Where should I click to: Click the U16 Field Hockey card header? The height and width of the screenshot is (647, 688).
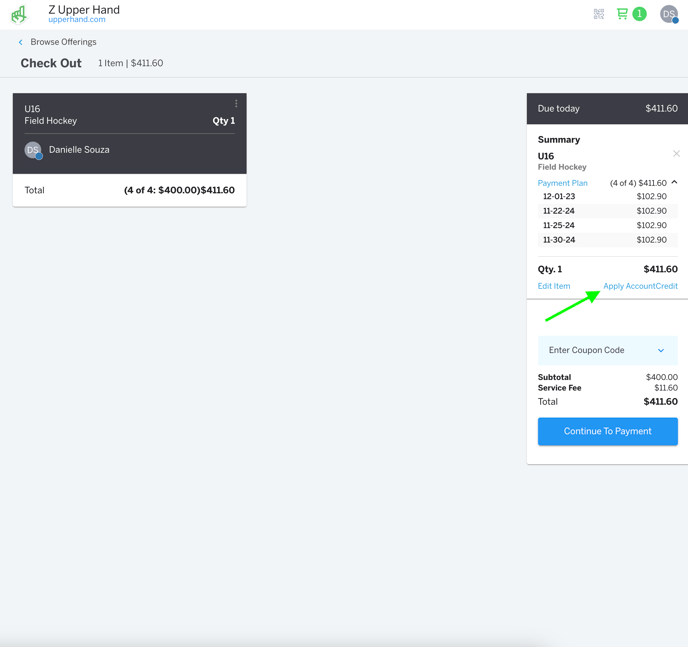(120, 115)
